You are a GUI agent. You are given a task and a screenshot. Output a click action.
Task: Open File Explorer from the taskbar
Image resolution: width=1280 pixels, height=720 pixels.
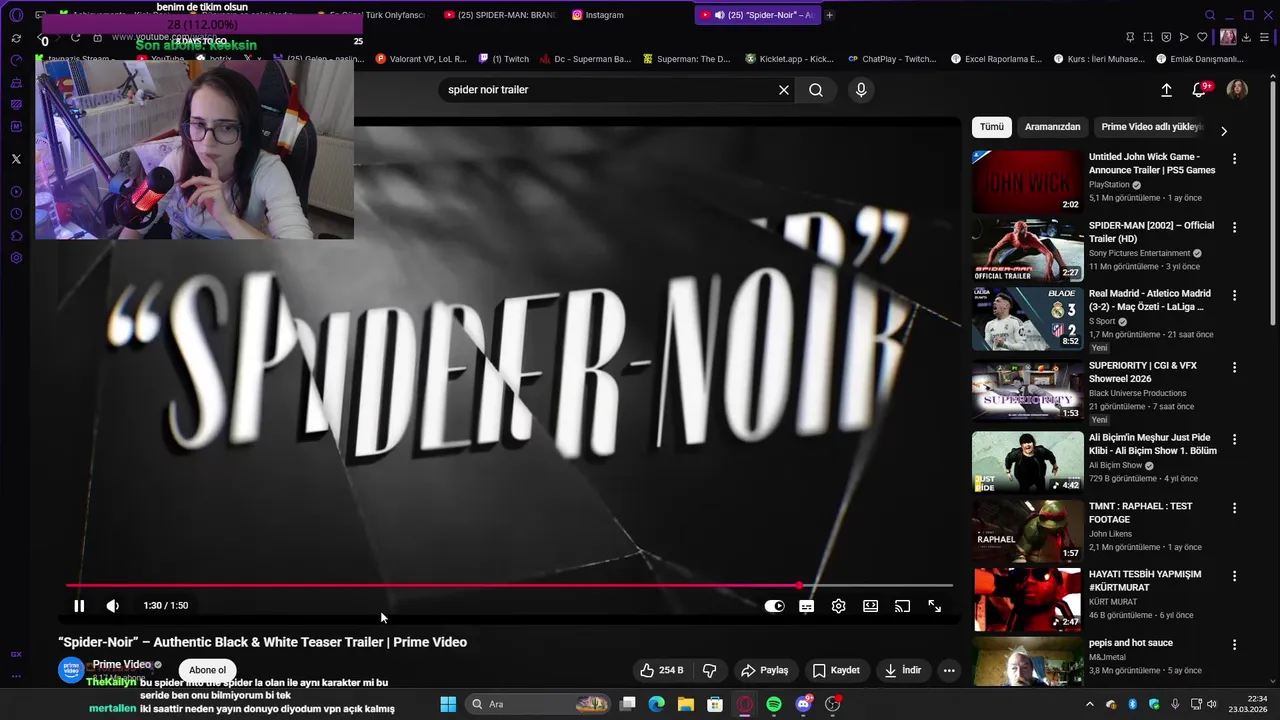pyautogui.click(x=686, y=704)
